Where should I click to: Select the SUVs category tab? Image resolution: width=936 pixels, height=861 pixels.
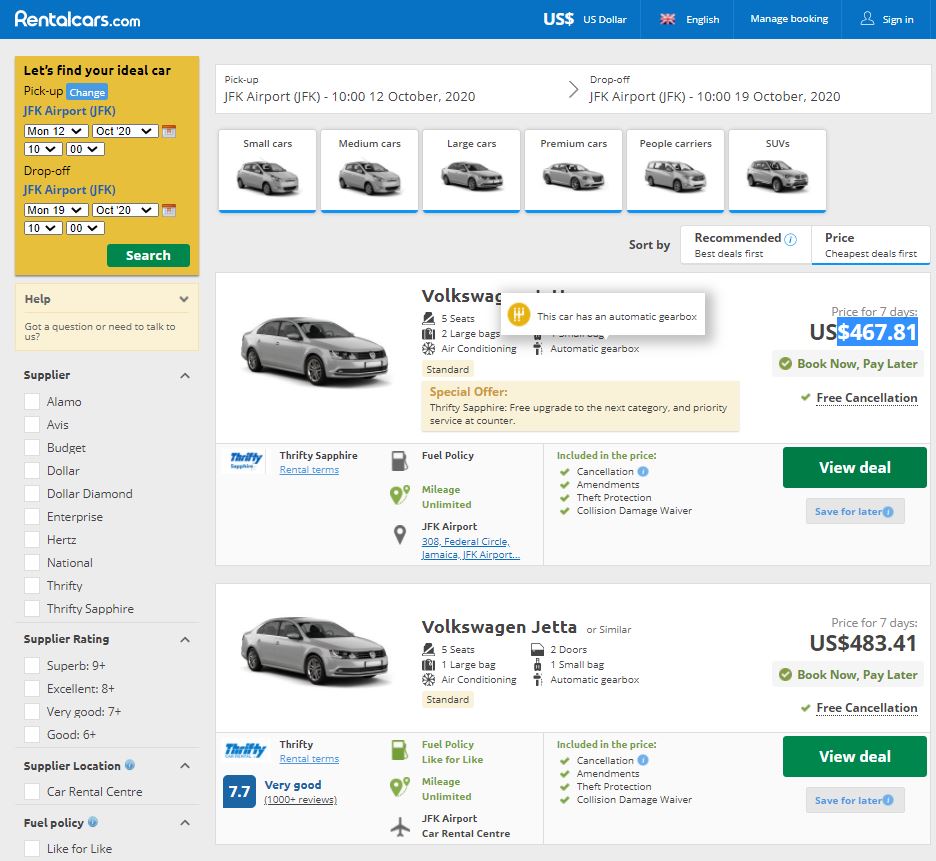[777, 171]
